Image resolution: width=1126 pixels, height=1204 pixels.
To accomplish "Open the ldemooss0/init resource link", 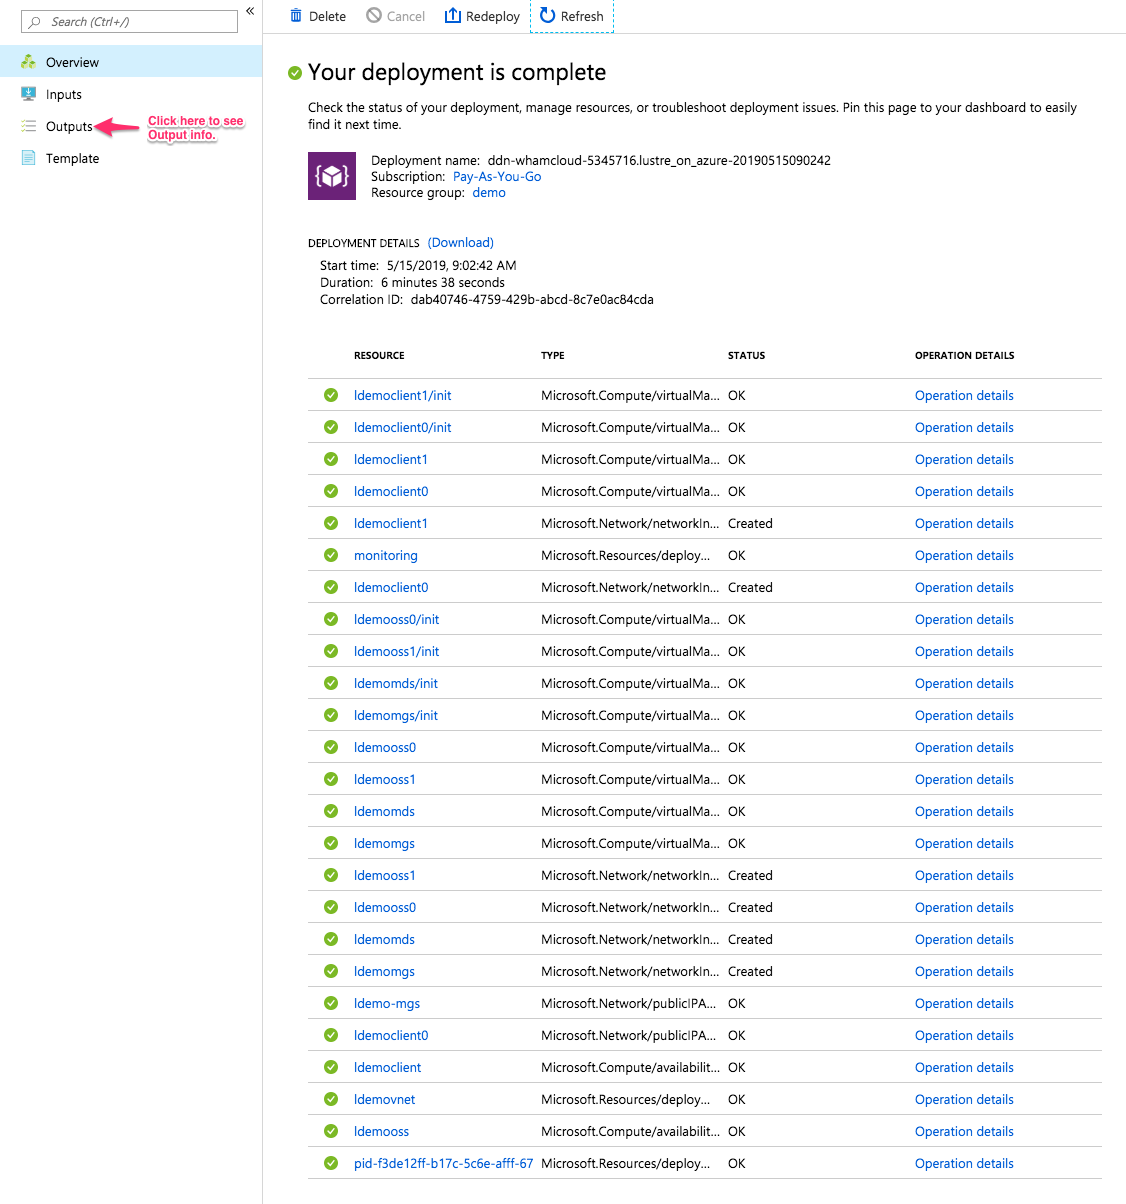I will click(396, 619).
